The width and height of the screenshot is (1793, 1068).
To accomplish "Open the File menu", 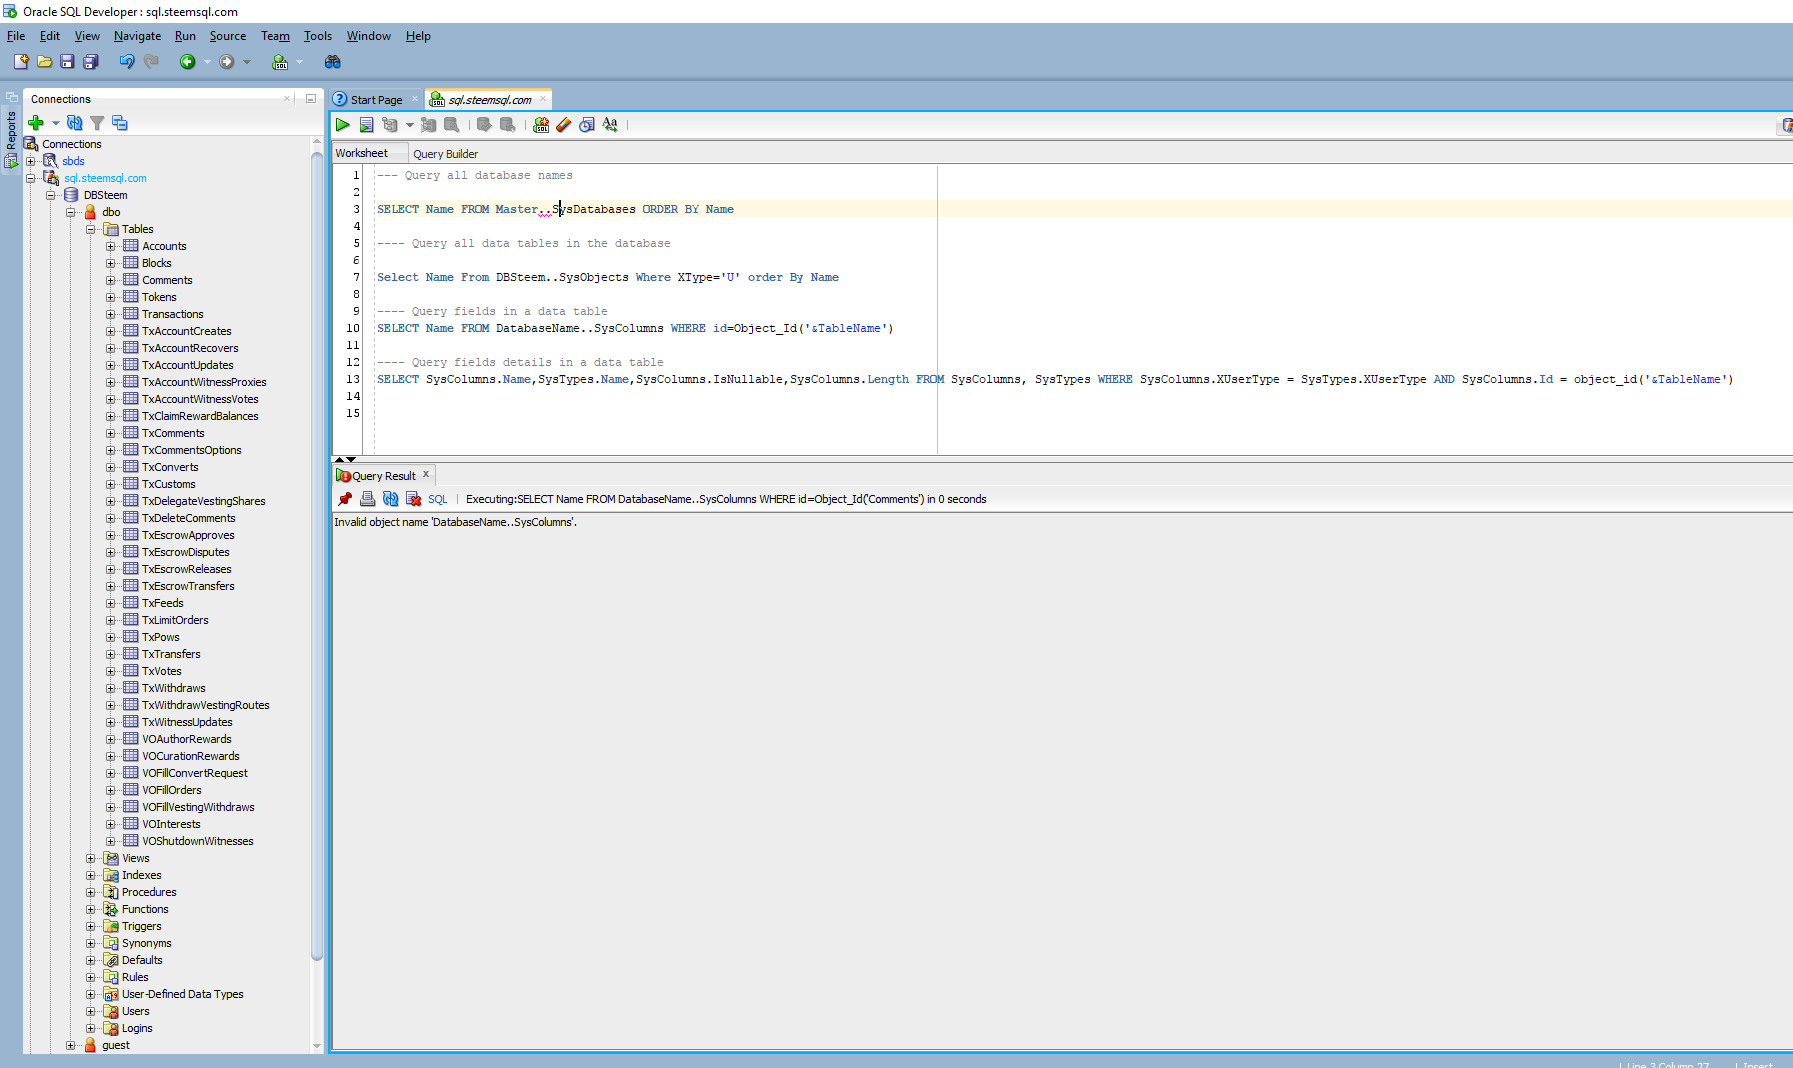I will pyautogui.click(x=16, y=36).
